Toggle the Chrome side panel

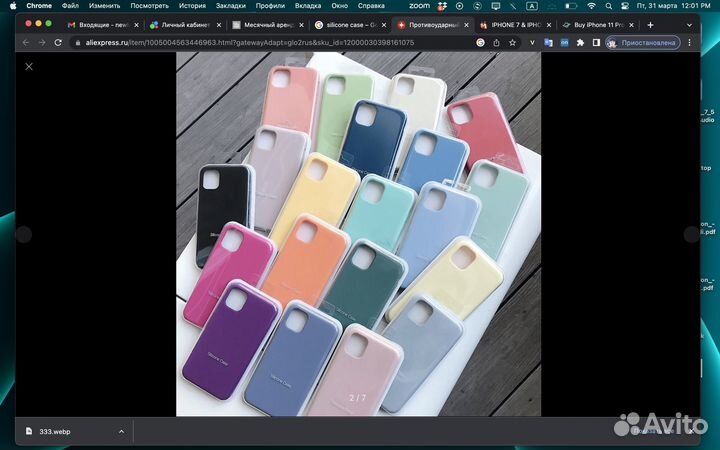[596, 43]
